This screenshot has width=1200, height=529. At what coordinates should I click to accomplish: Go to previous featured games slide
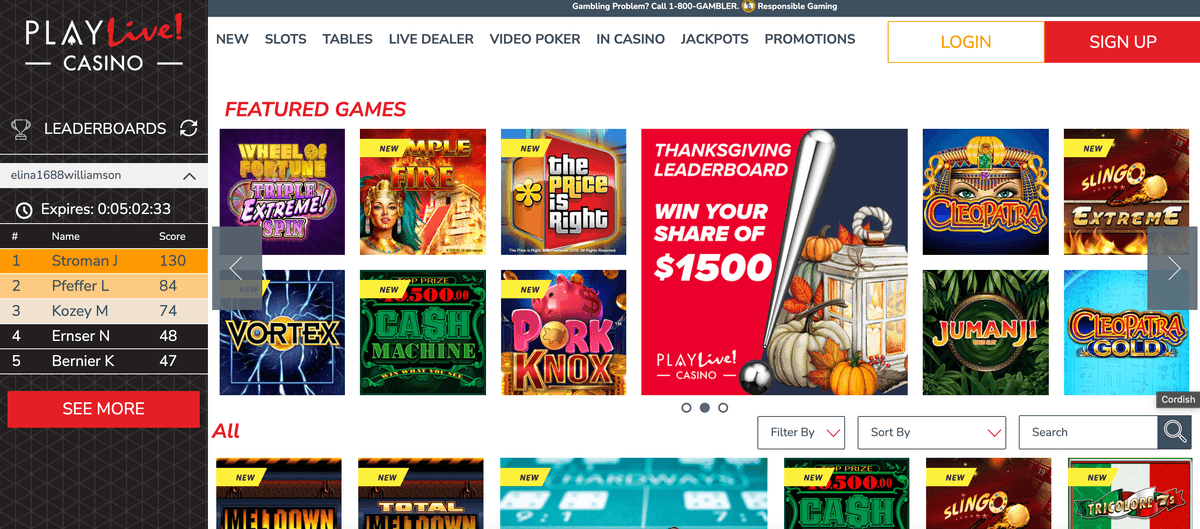click(x=237, y=268)
